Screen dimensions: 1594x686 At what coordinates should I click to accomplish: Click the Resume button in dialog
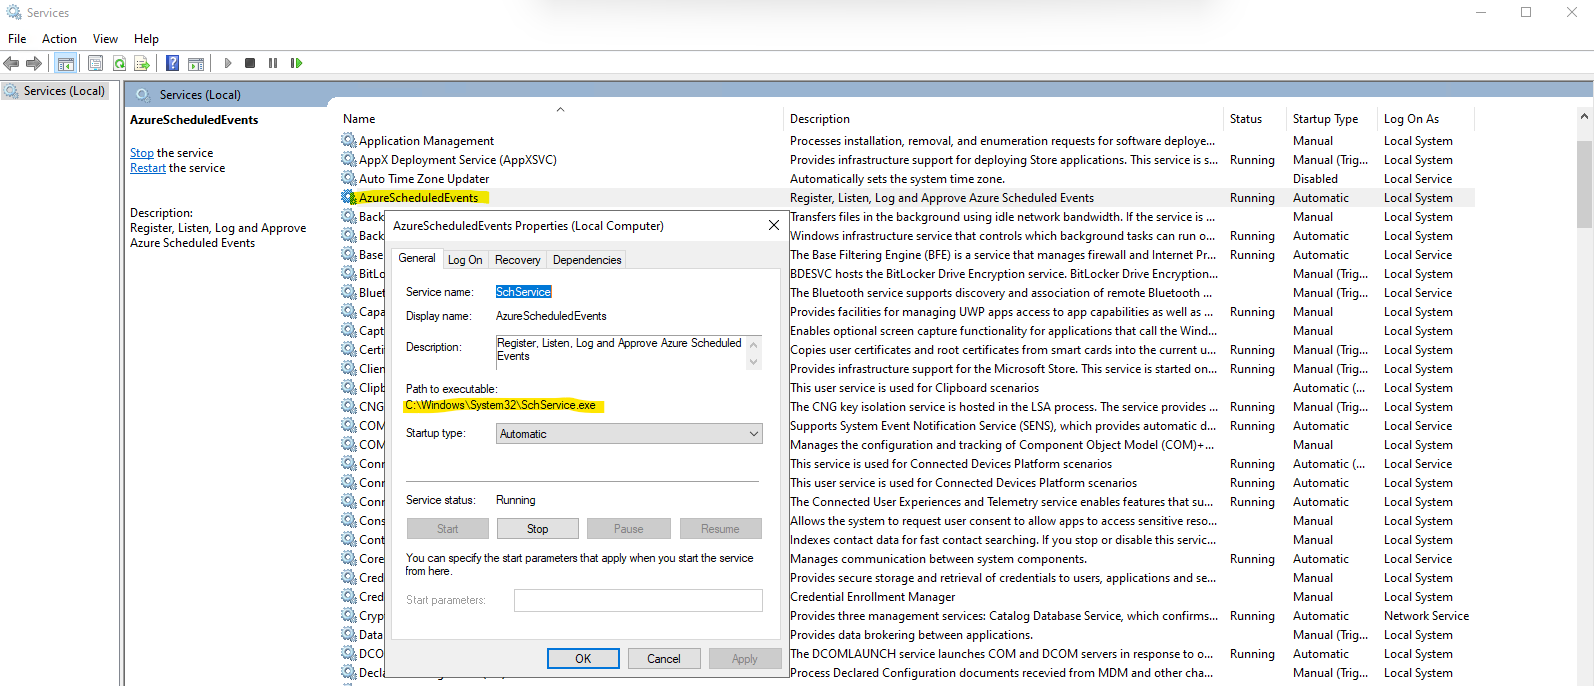point(720,529)
